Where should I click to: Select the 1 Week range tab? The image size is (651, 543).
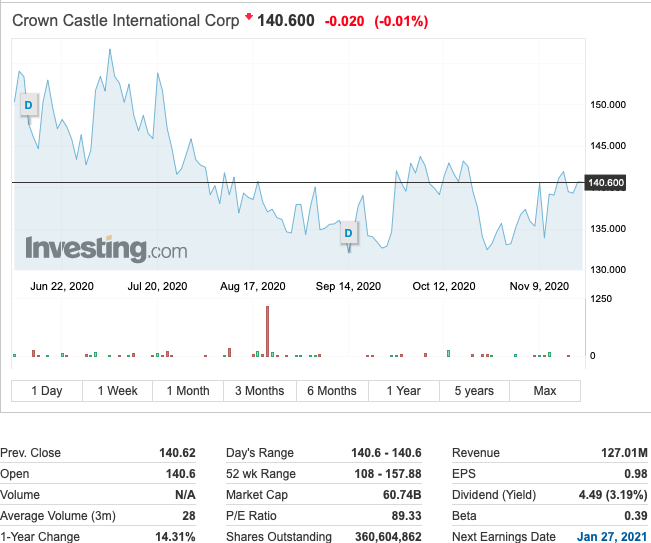tap(117, 391)
